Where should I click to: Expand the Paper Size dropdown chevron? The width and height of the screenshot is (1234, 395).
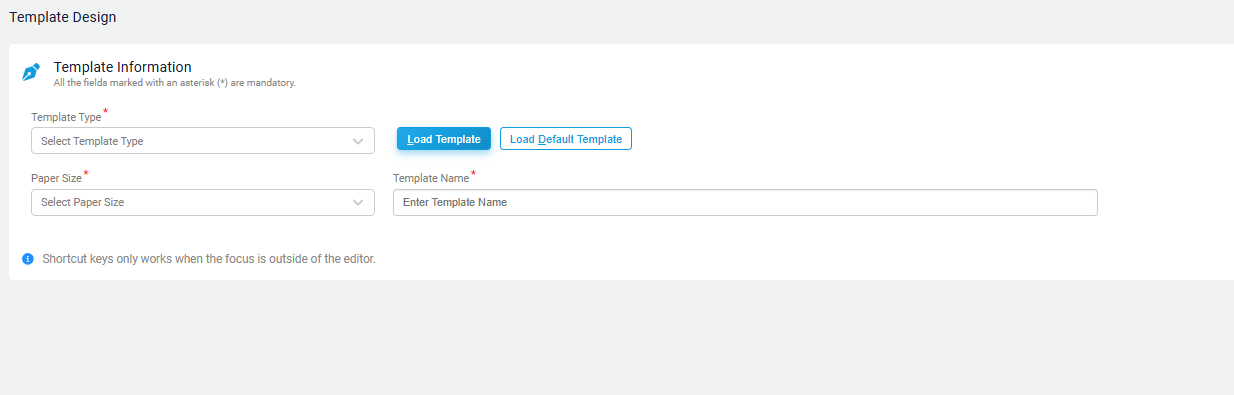click(358, 203)
